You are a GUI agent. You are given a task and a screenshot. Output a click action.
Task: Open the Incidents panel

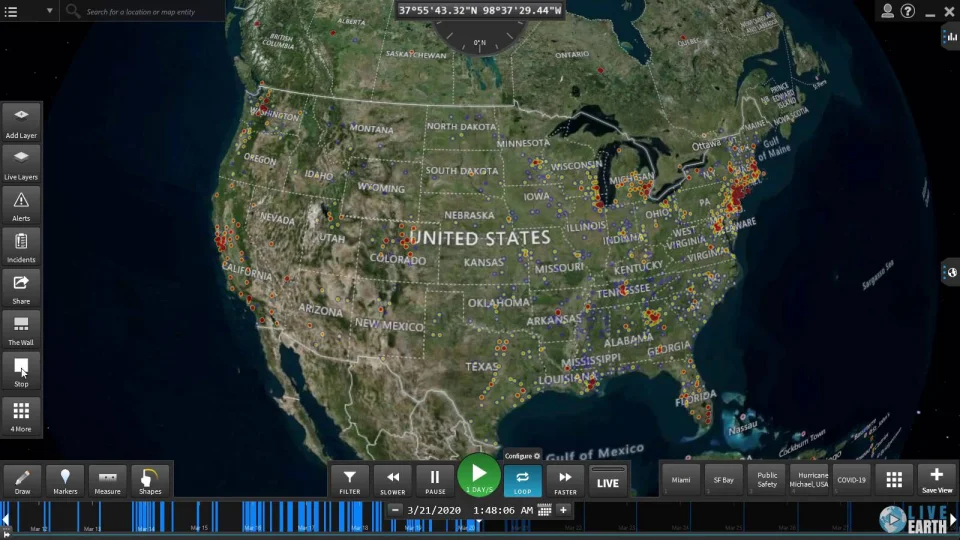click(x=21, y=245)
